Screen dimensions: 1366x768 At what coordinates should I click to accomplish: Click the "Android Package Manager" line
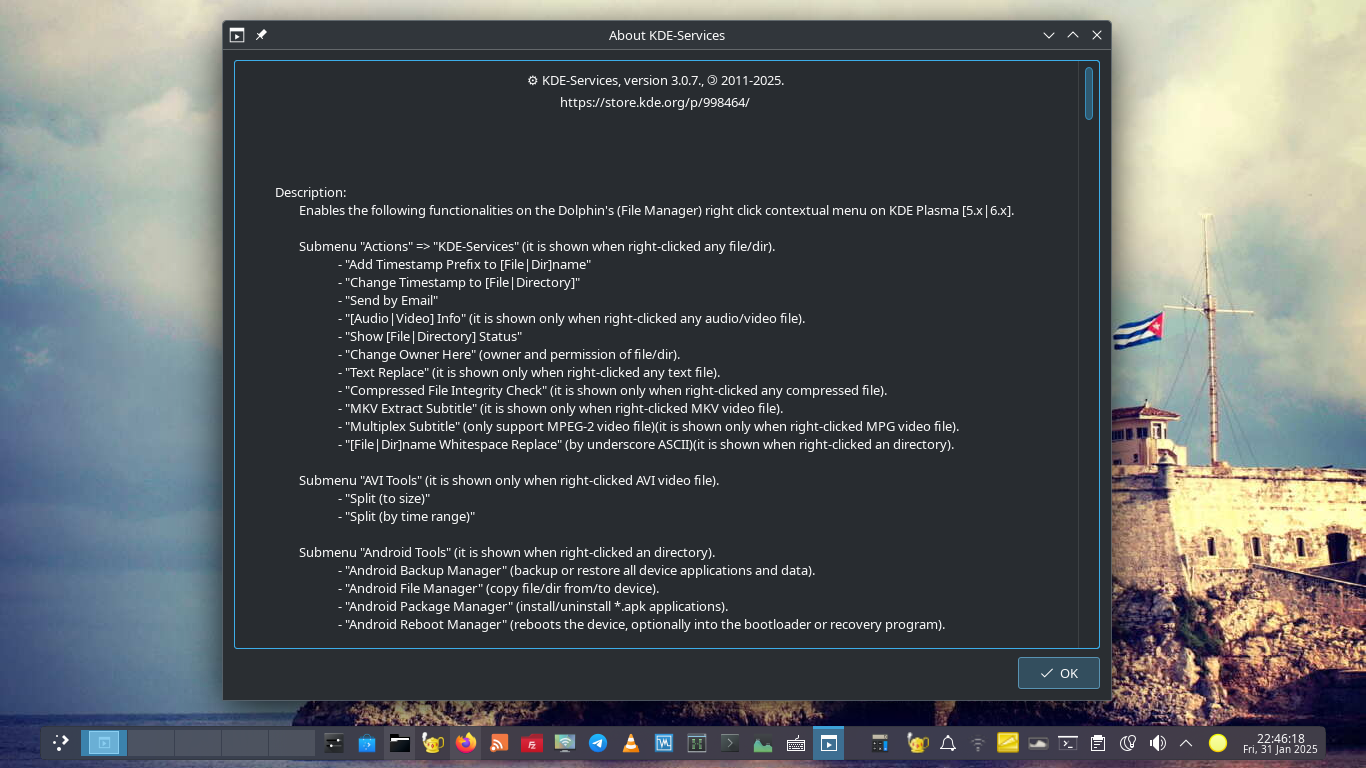pyautogui.click(x=533, y=606)
